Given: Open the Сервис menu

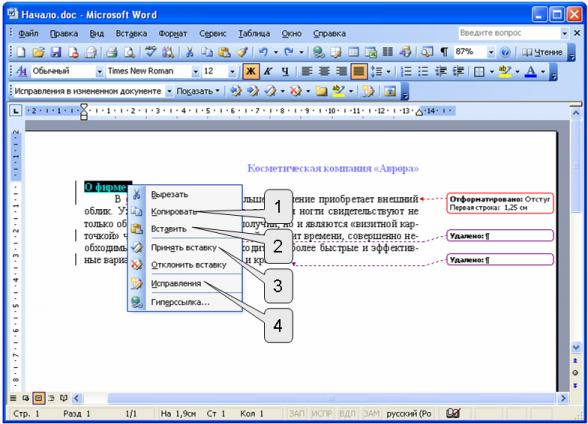Looking at the screenshot, I should pos(213,33).
